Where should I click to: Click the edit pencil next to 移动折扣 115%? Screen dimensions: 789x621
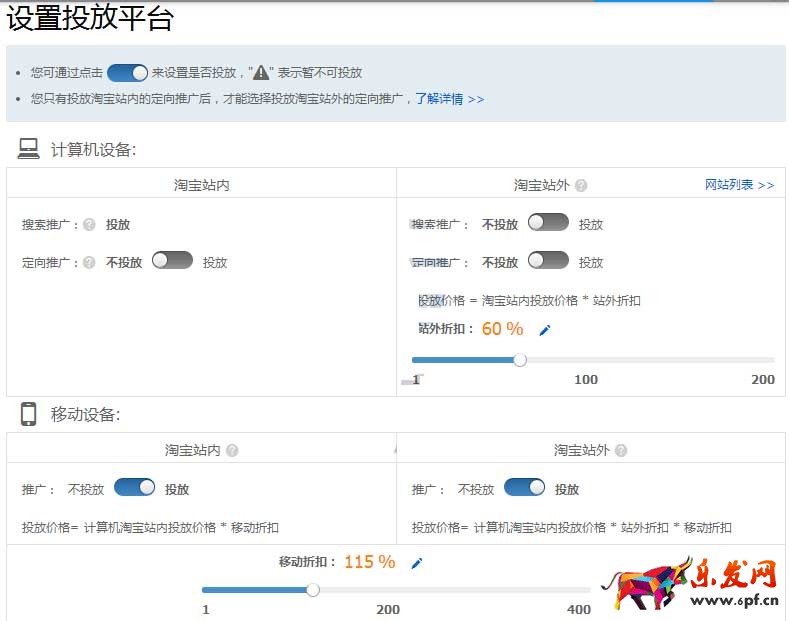point(417,563)
